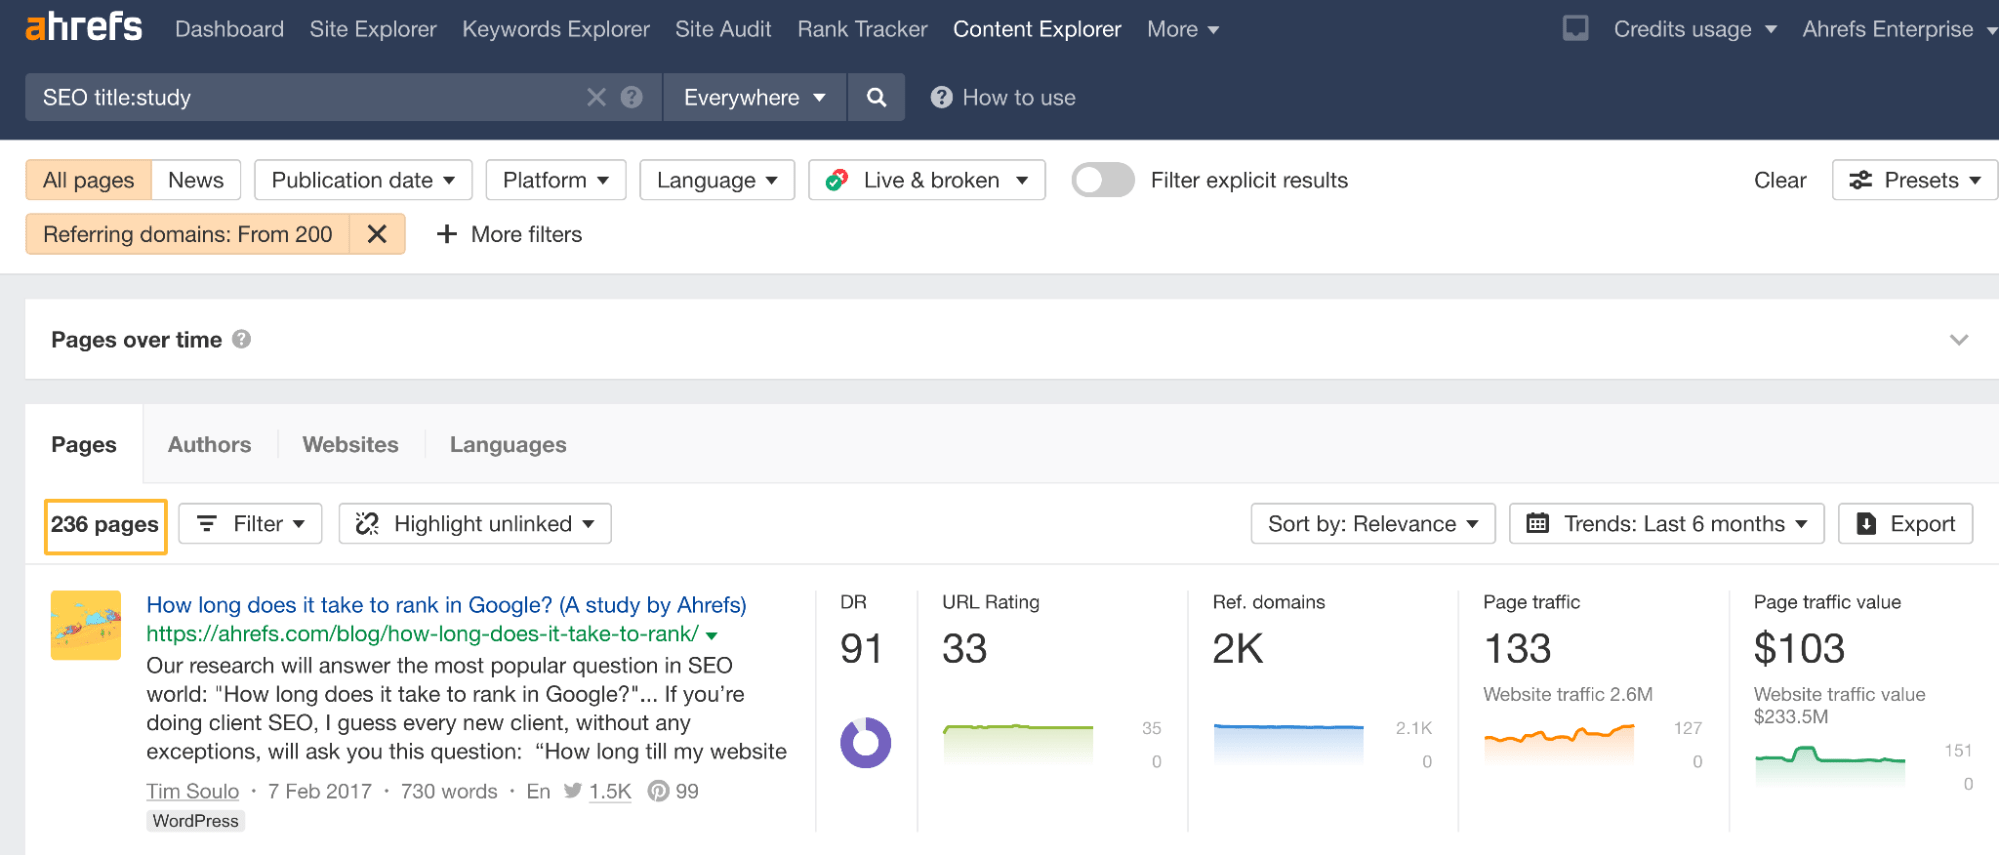Click the Export download button

pyautogui.click(x=1905, y=524)
